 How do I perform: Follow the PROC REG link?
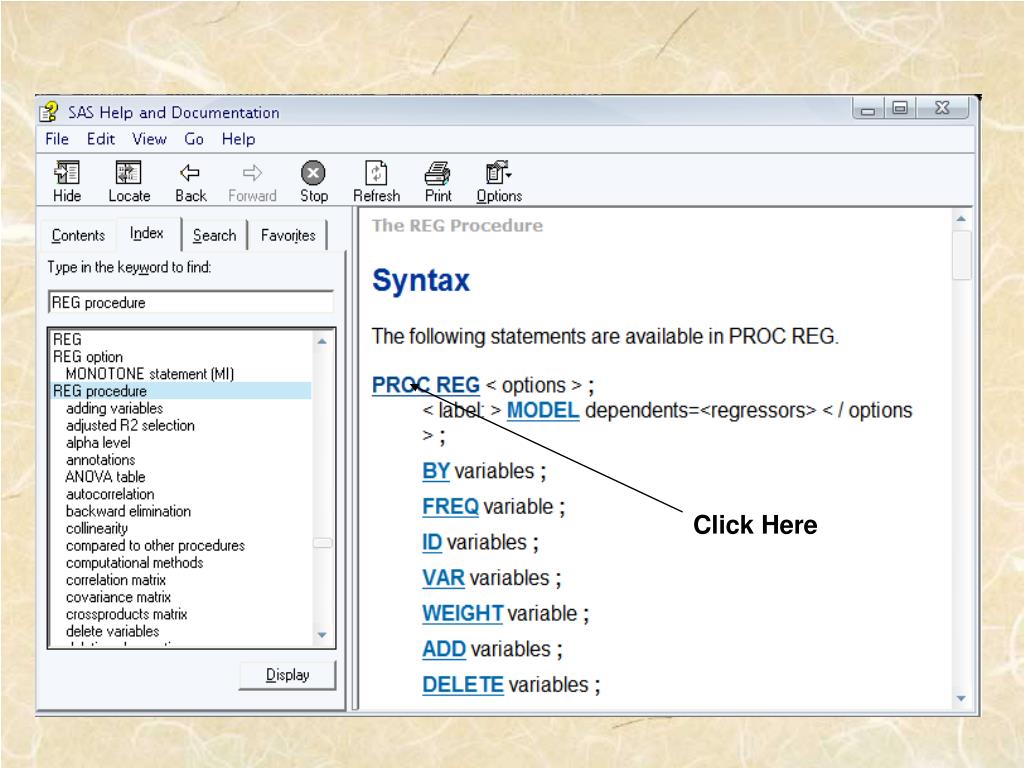point(426,385)
